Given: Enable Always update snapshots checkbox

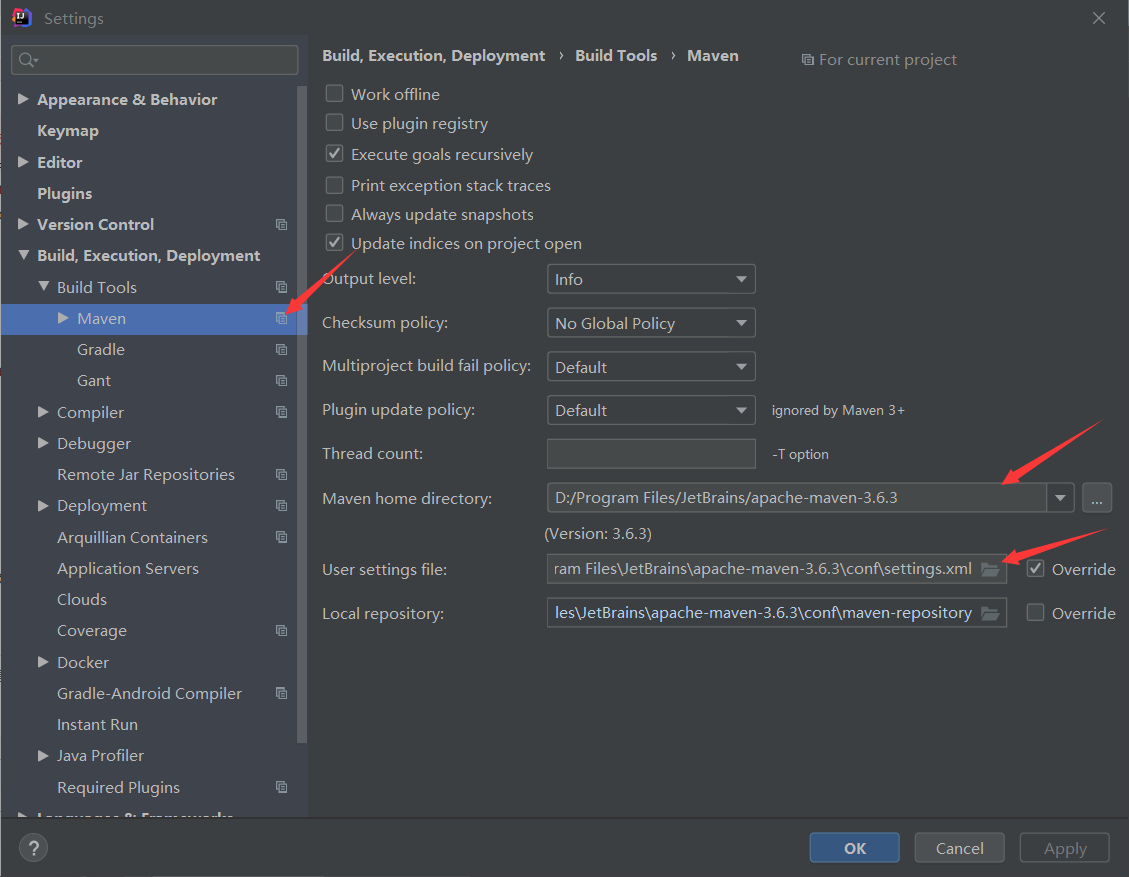Looking at the screenshot, I should click(334, 214).
